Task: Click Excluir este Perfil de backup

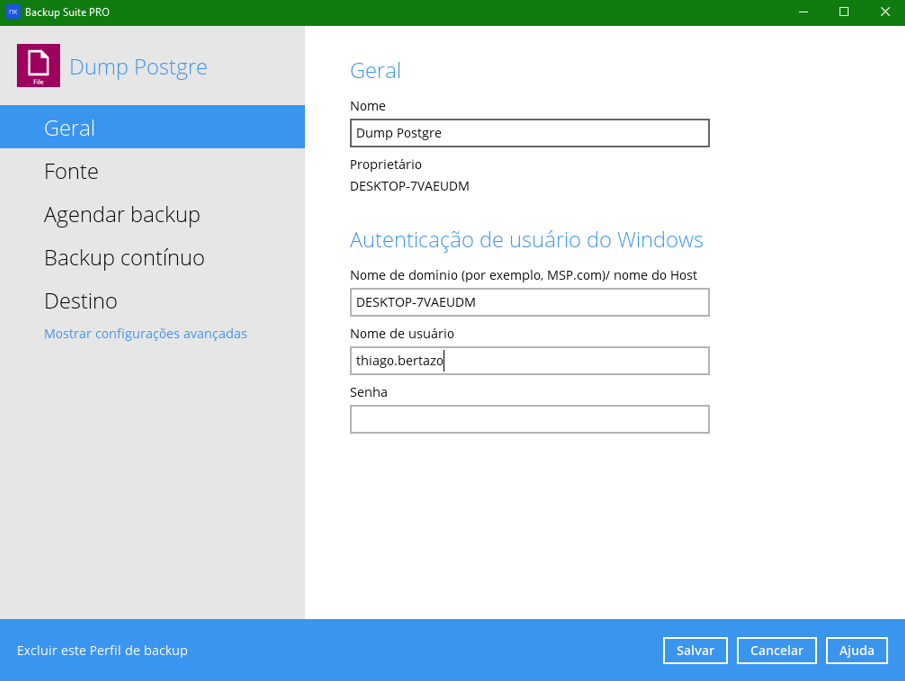Action: pos(102,651)
